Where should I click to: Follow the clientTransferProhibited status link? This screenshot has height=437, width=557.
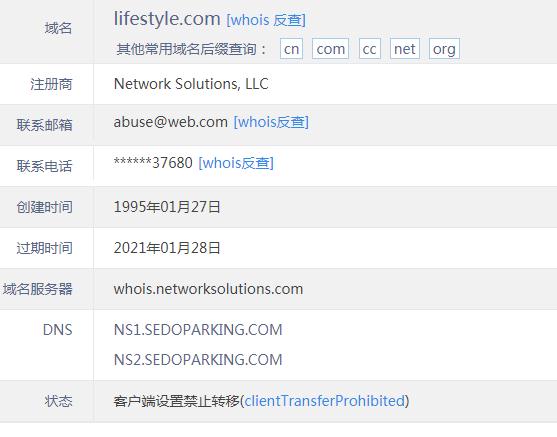[325, 401]
